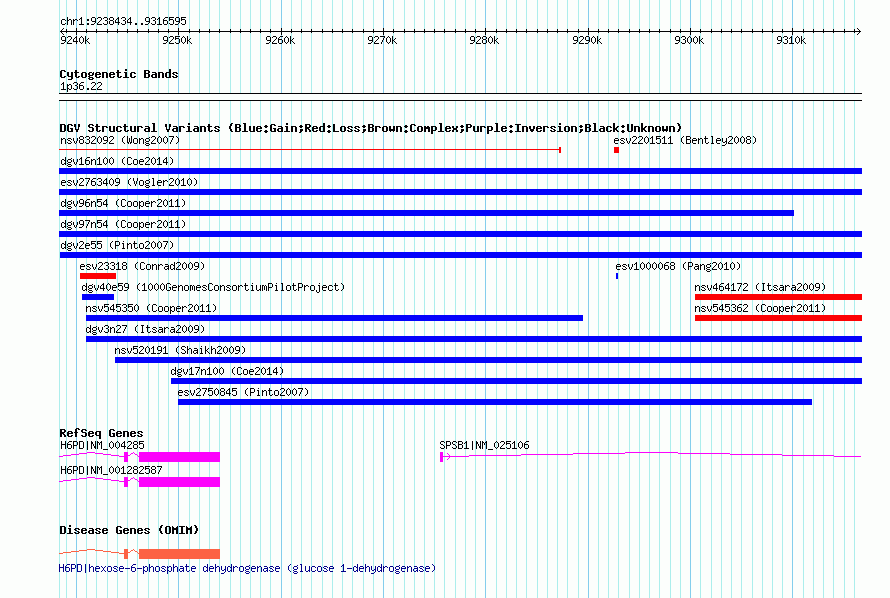Select the red nsv464172 loss bar
890x598 pixels.
point(778,297)
